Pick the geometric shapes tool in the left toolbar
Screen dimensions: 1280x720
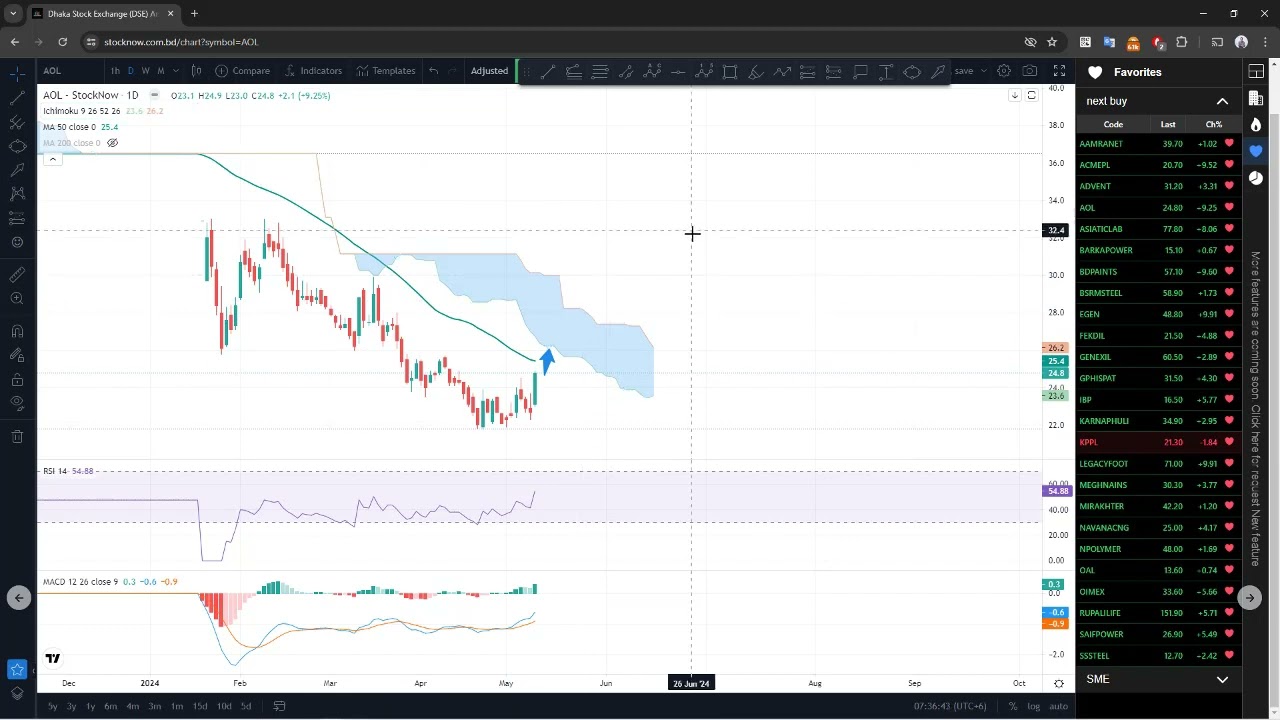(x=17, y=146)
